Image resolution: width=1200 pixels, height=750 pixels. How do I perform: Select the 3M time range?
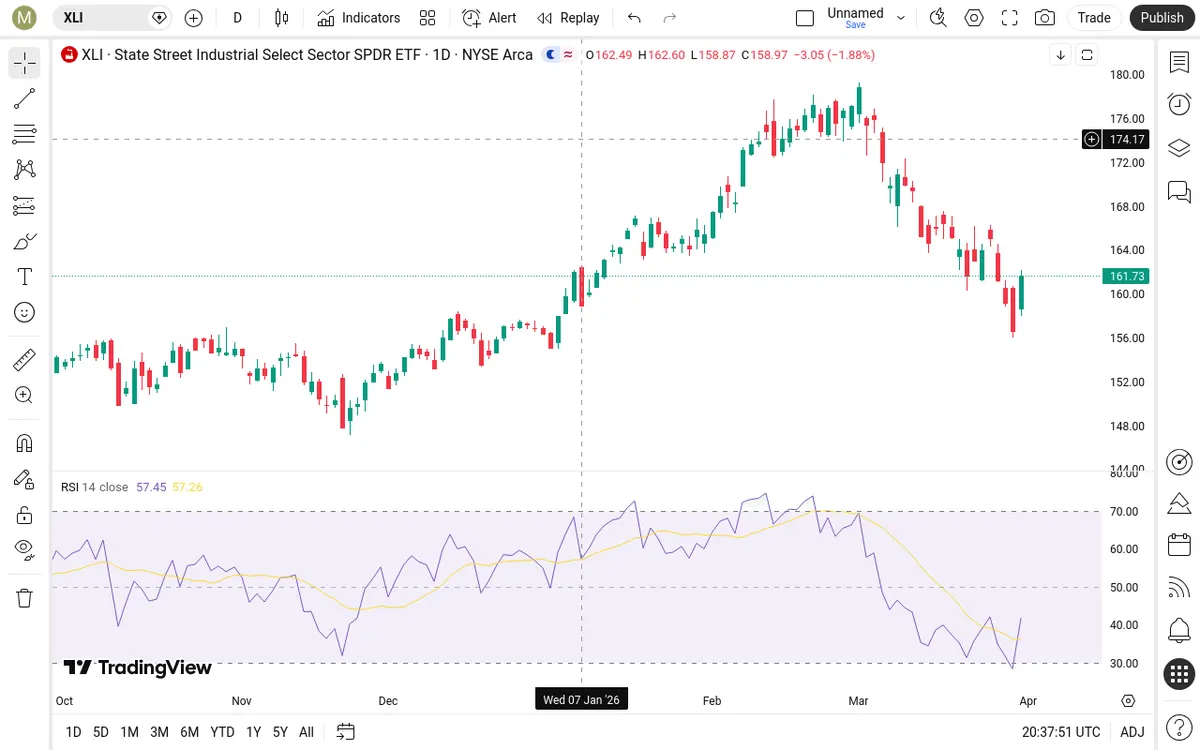(x=159, y=732)
